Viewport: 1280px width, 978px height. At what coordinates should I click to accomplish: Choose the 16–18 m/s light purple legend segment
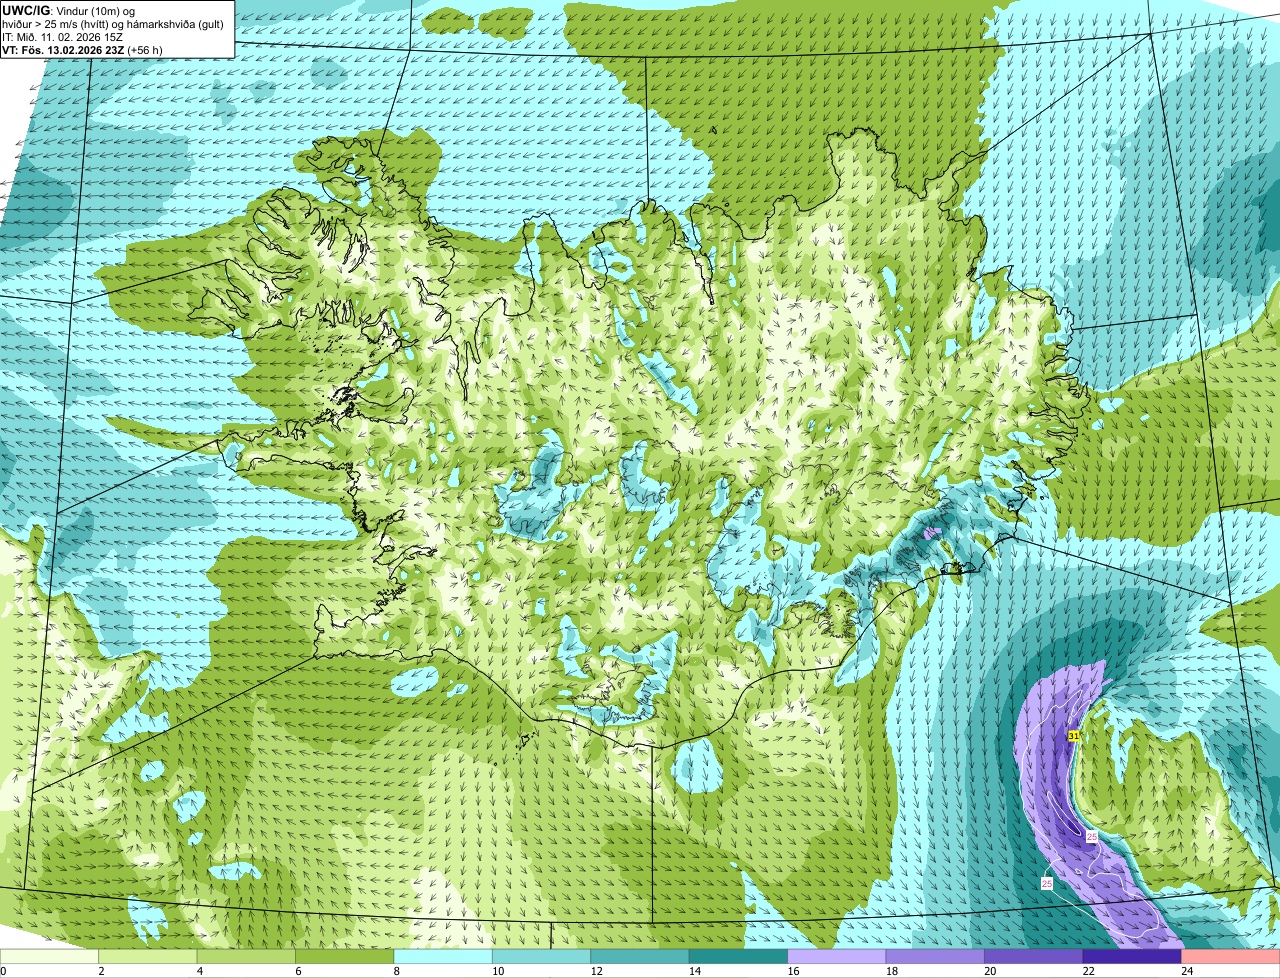click(837, 957)
